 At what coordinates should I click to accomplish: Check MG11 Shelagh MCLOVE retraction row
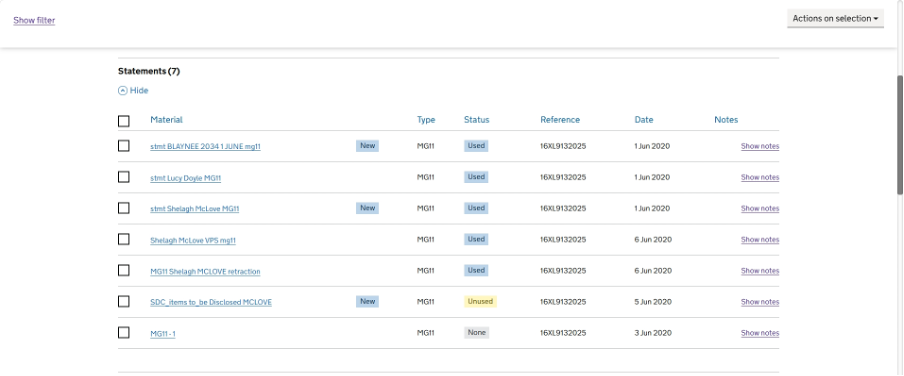click(123, 270)
